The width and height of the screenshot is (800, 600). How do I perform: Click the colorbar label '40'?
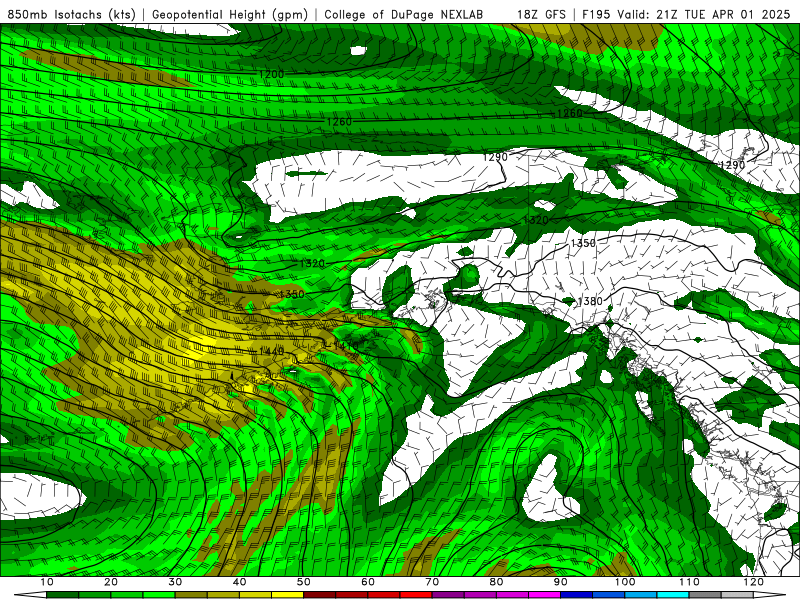coord(239,582)
